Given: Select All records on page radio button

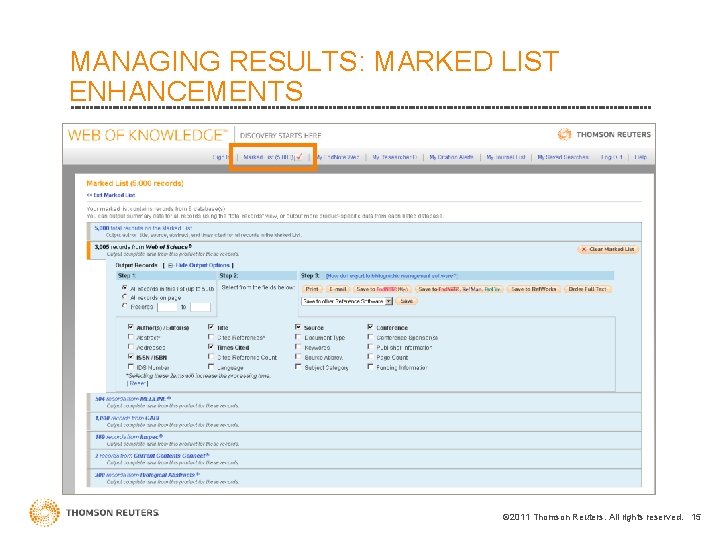Looking at the screenshot, I should point(124,297).
